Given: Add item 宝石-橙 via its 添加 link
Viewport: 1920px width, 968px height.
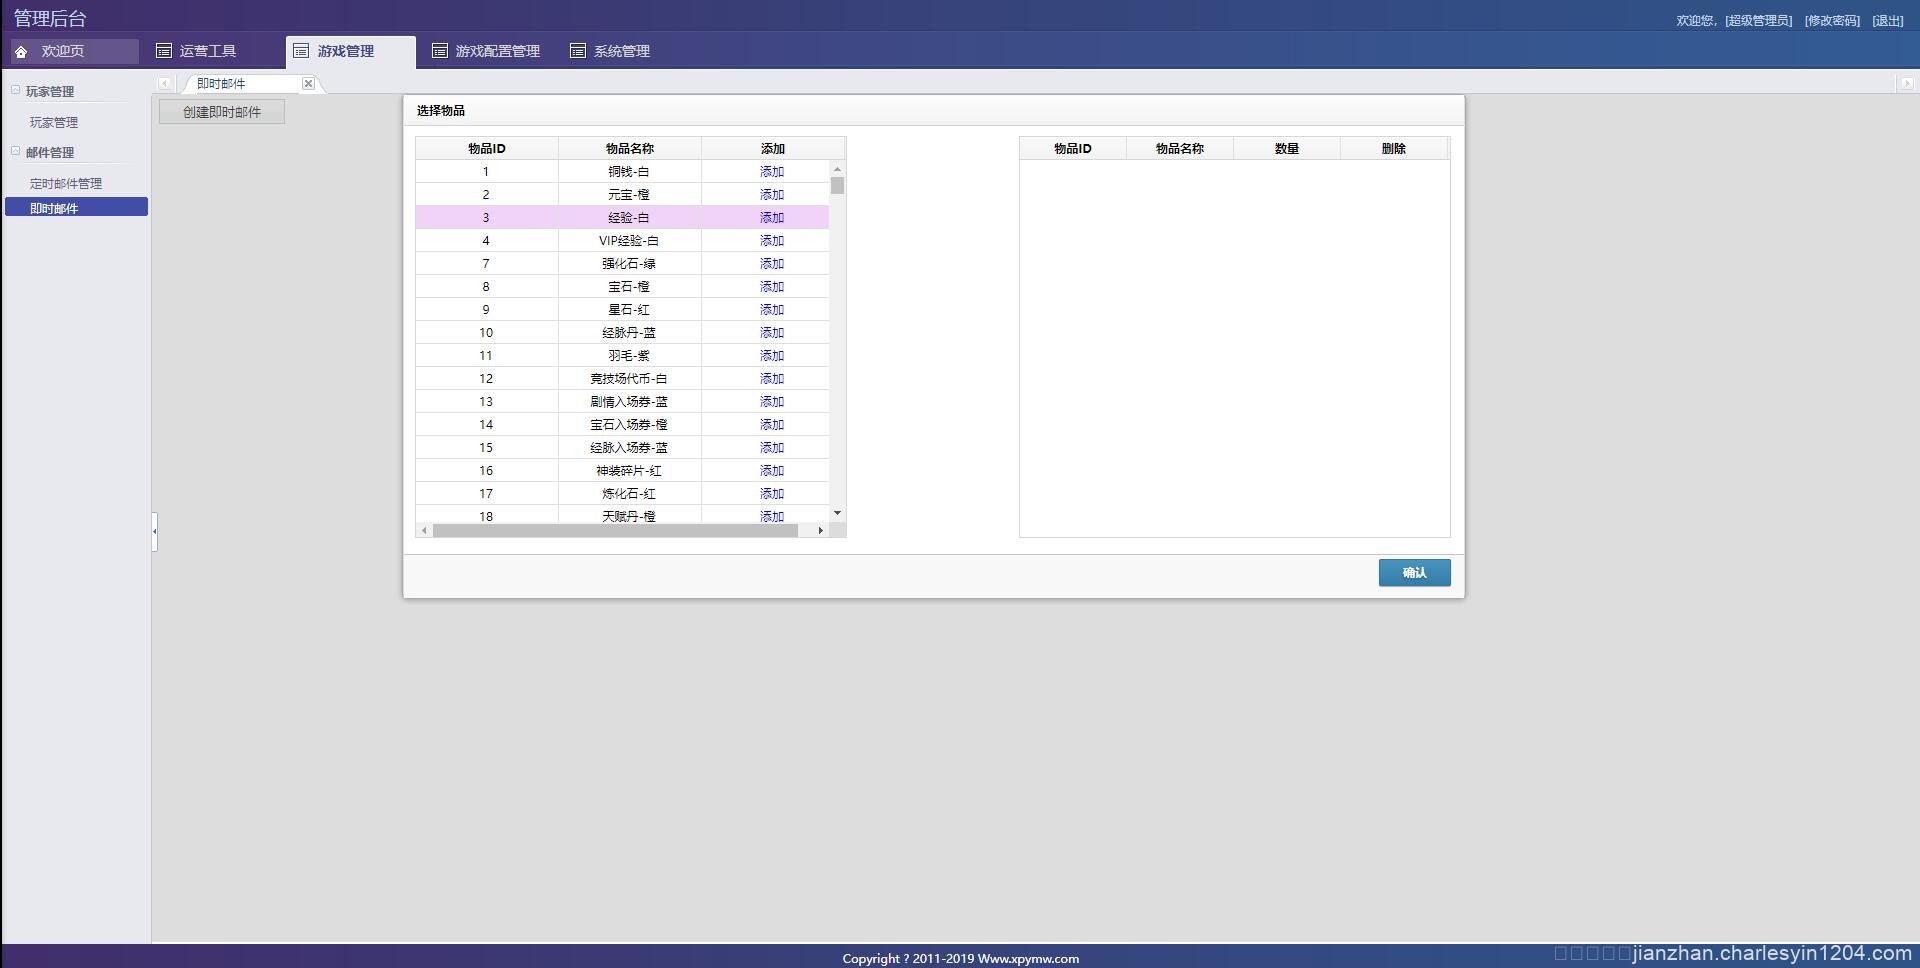Looking at the screenshot, I should [772, 287].
